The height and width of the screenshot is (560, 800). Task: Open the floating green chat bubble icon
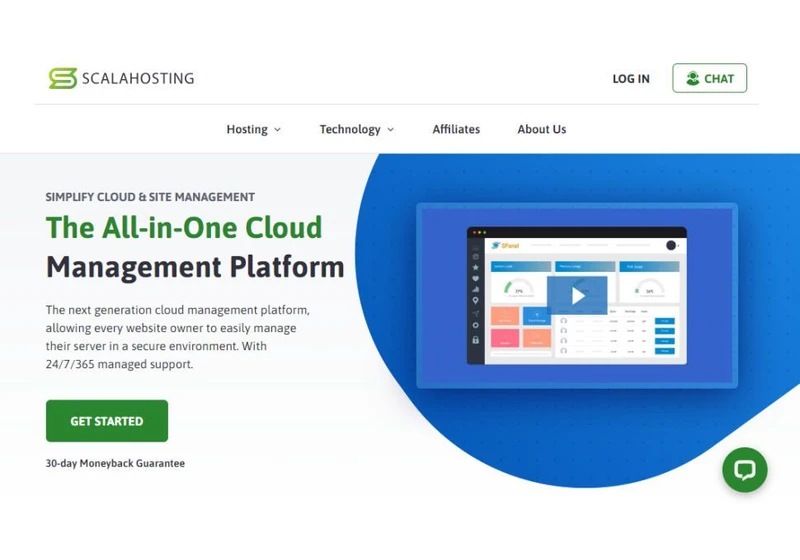coord(744,470)
